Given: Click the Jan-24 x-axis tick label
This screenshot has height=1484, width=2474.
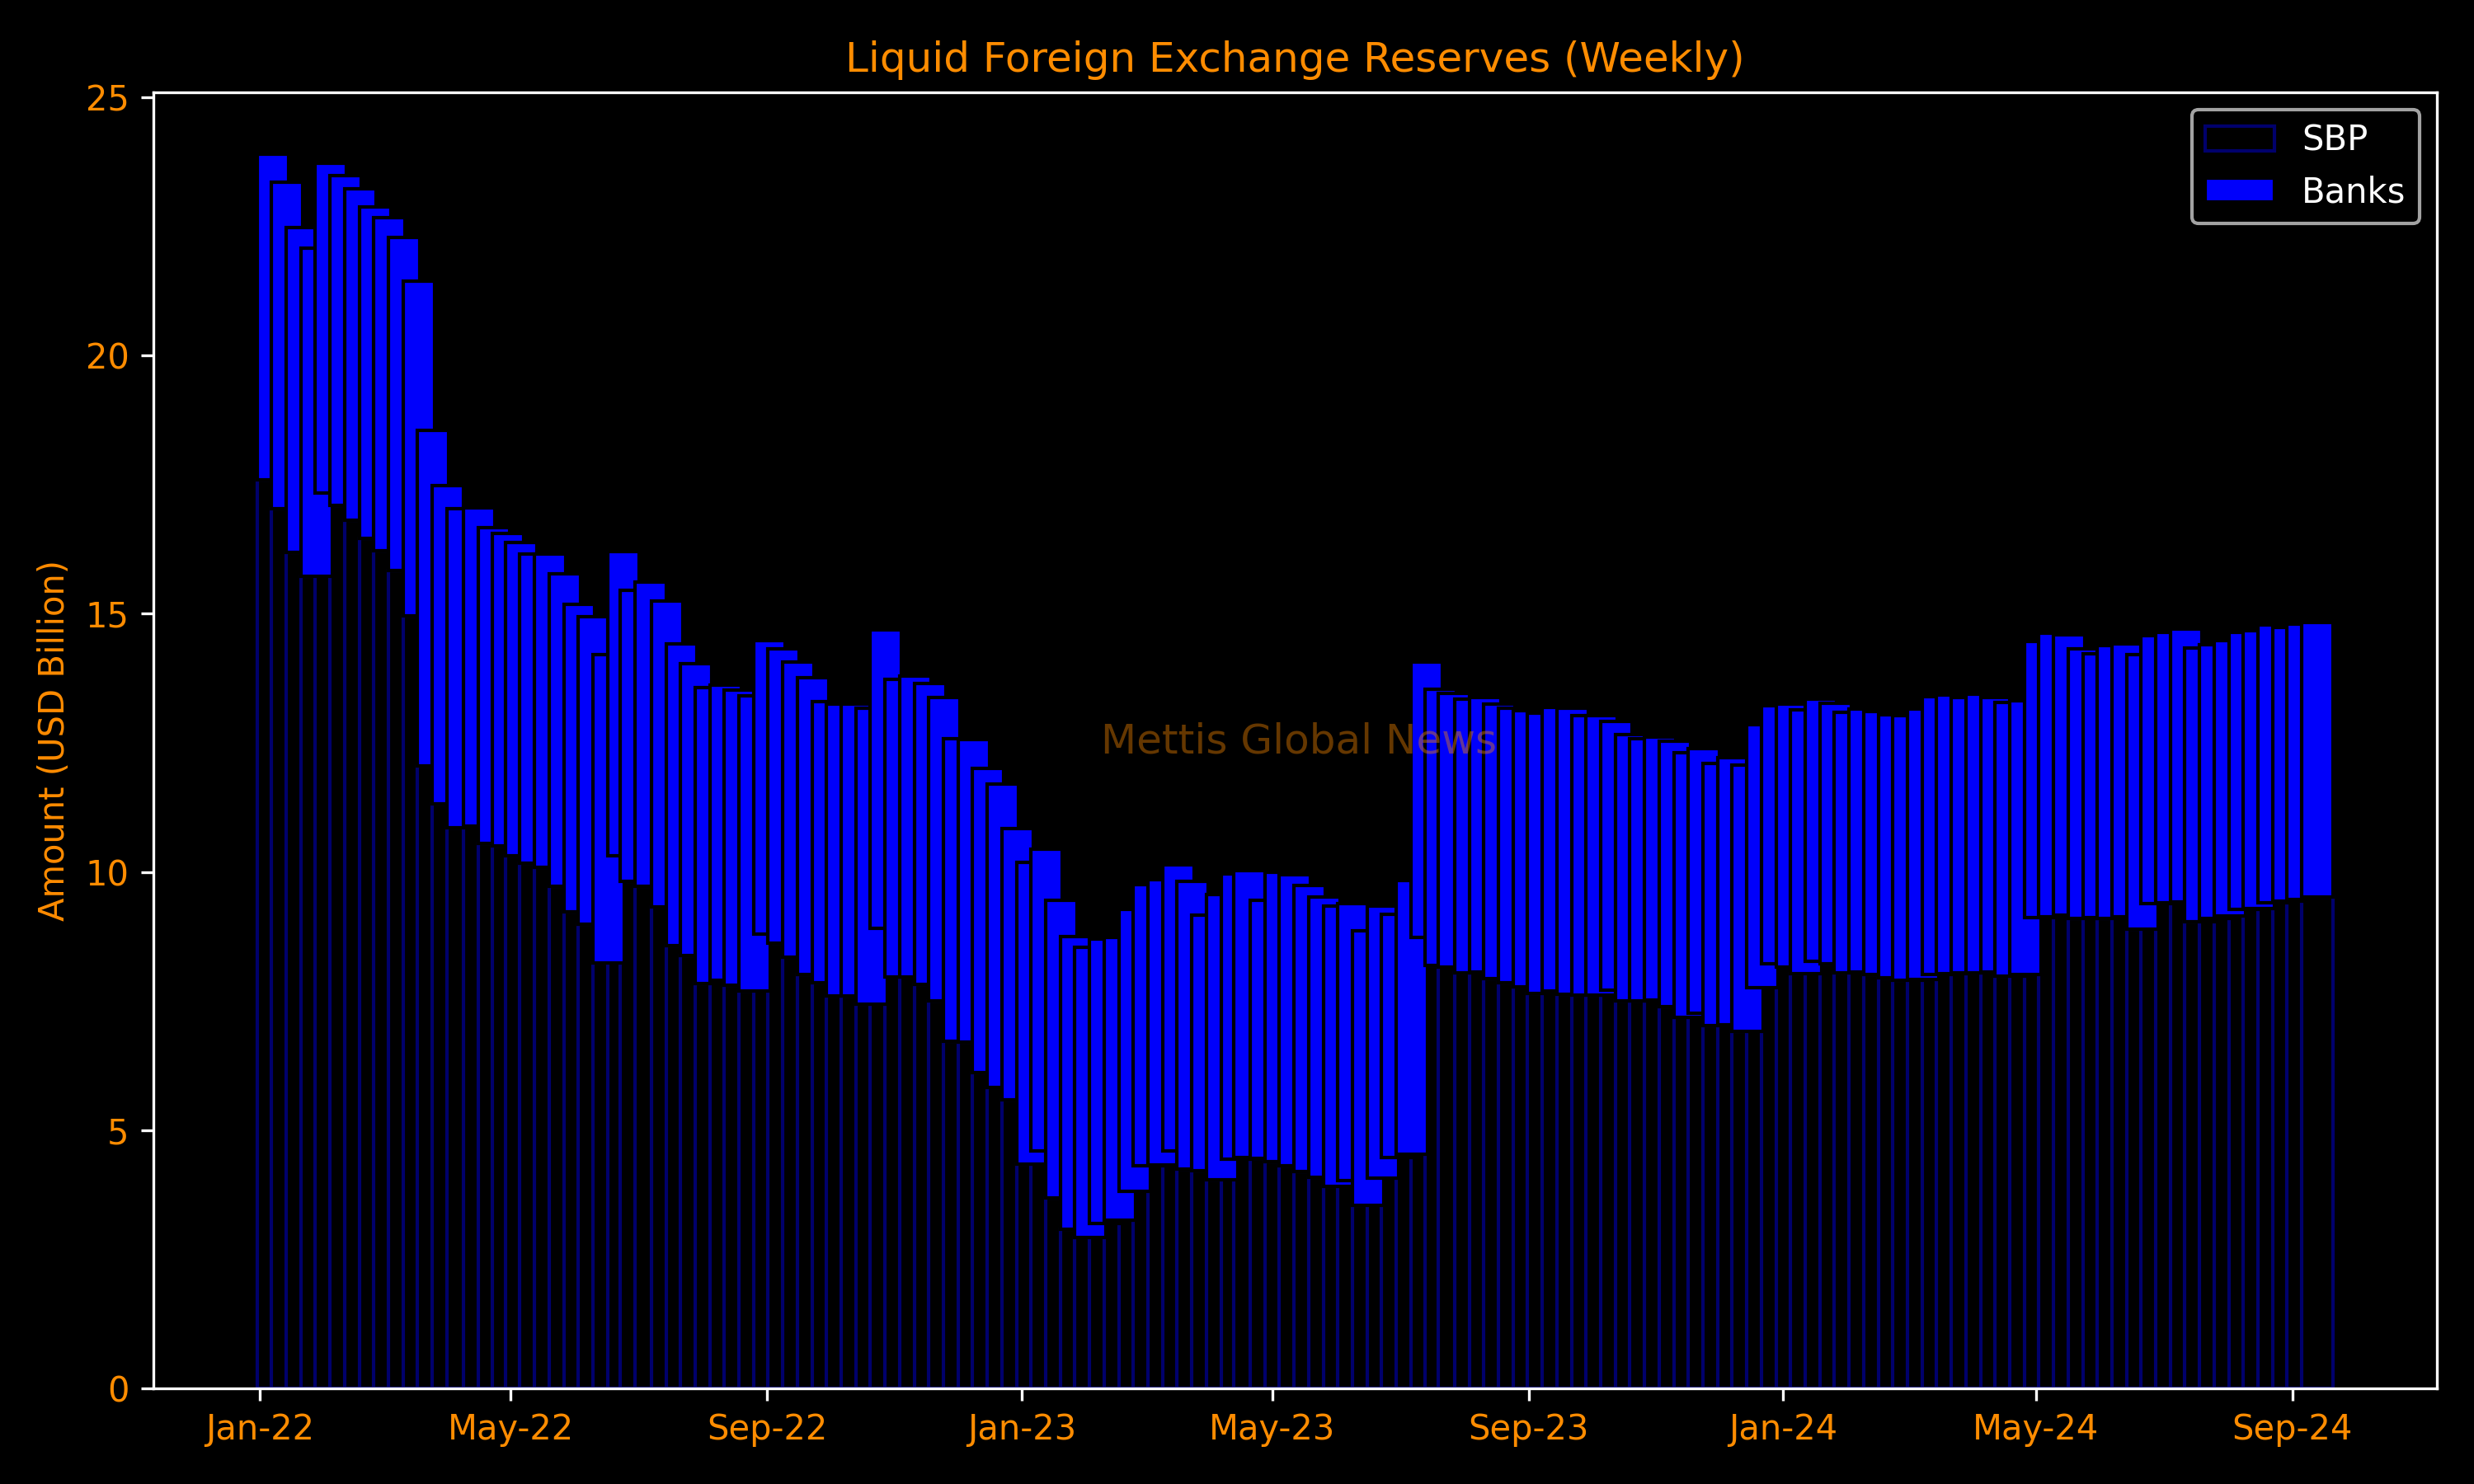Looking at the screenshot, I should pos(1783,1427).
